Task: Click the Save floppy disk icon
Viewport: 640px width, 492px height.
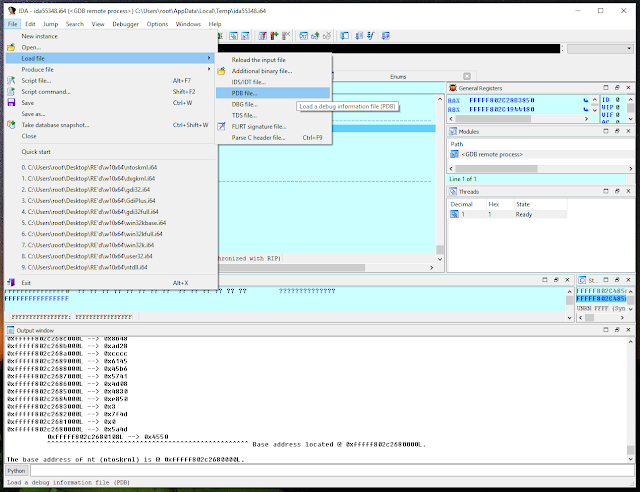Action: 11,102
